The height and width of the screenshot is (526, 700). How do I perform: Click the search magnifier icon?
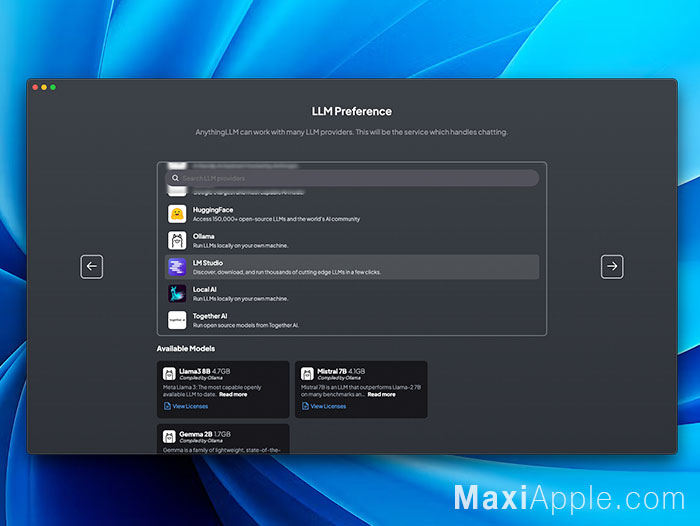pyautogui.click(x=175, y=178)
